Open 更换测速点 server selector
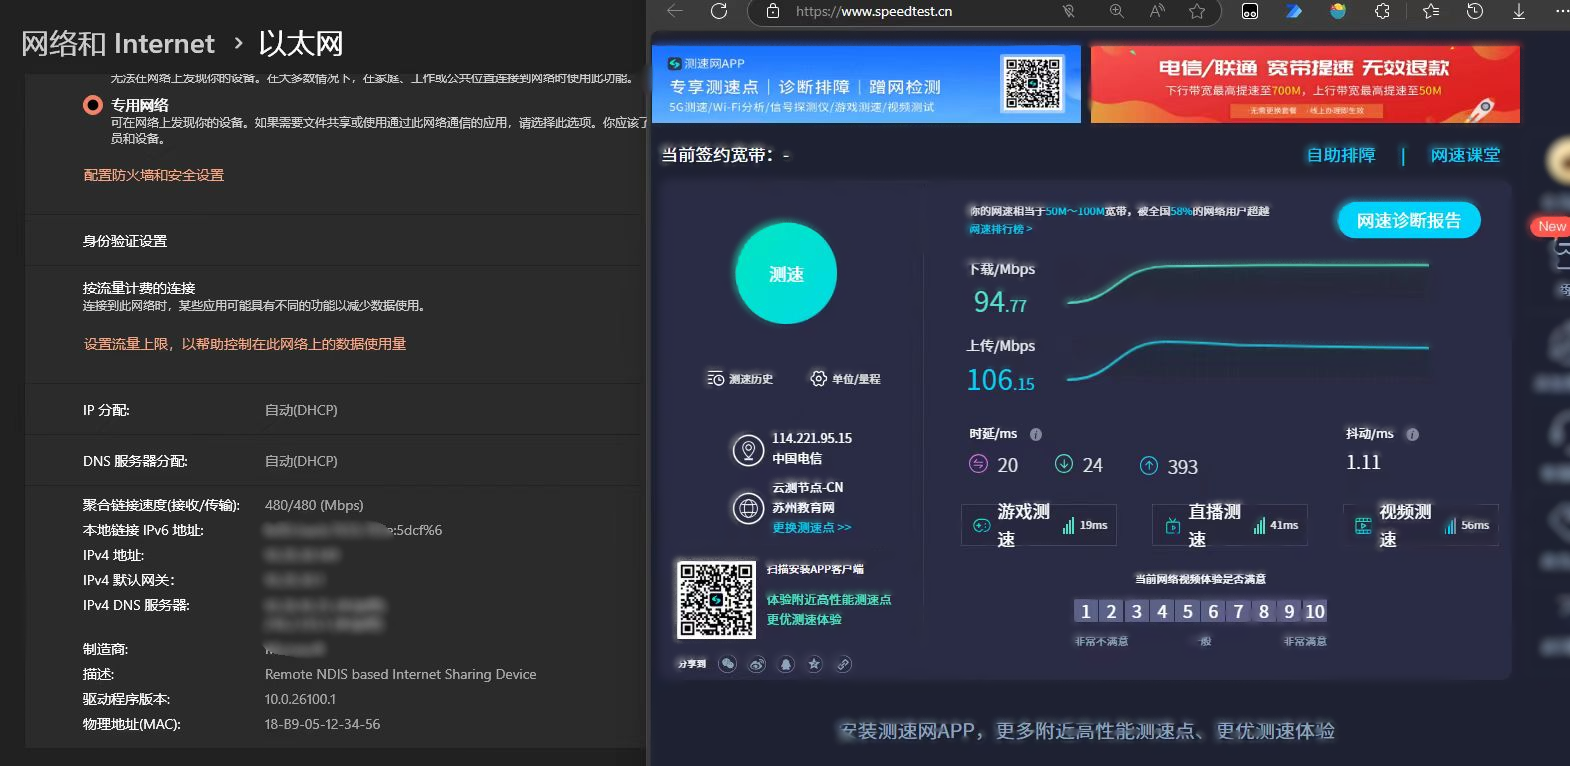 tap(811, 527)
